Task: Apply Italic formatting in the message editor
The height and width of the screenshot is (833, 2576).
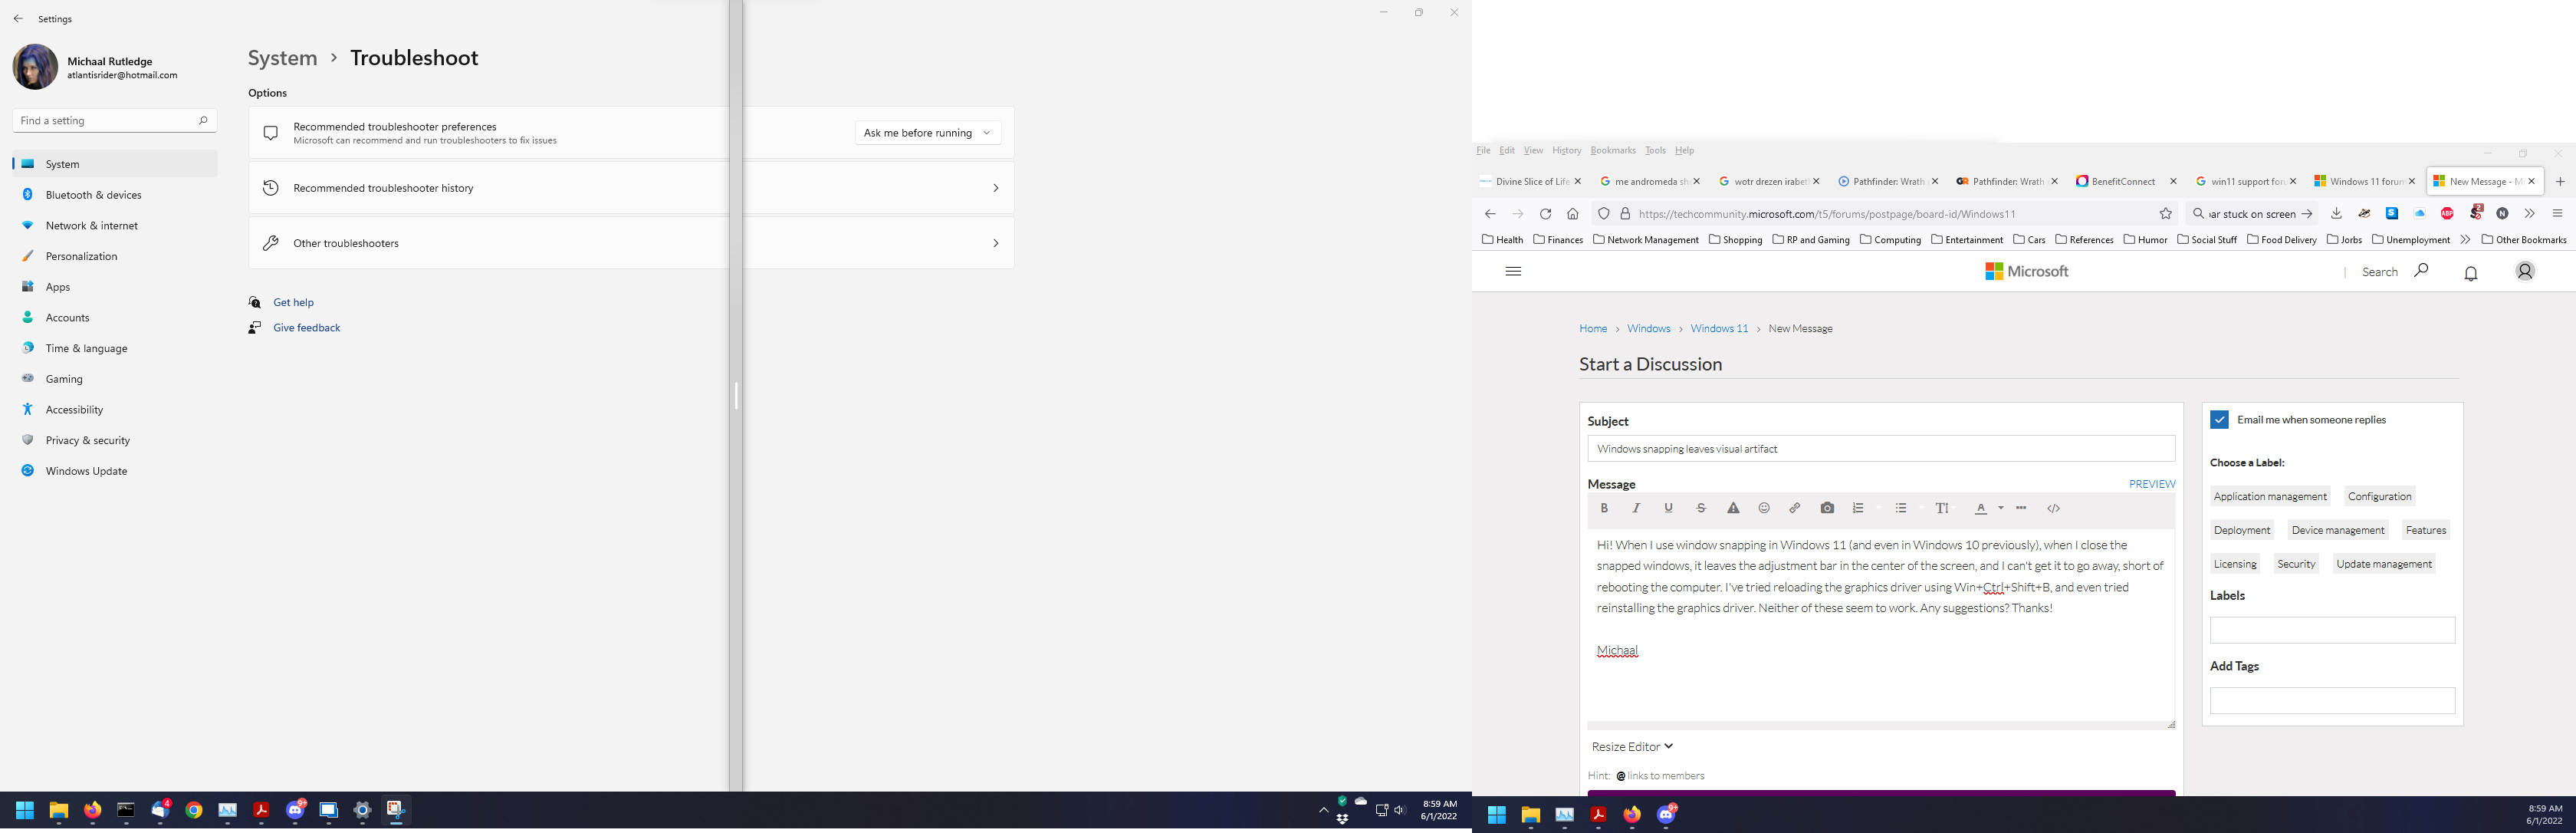Action: click(1637, 508)
